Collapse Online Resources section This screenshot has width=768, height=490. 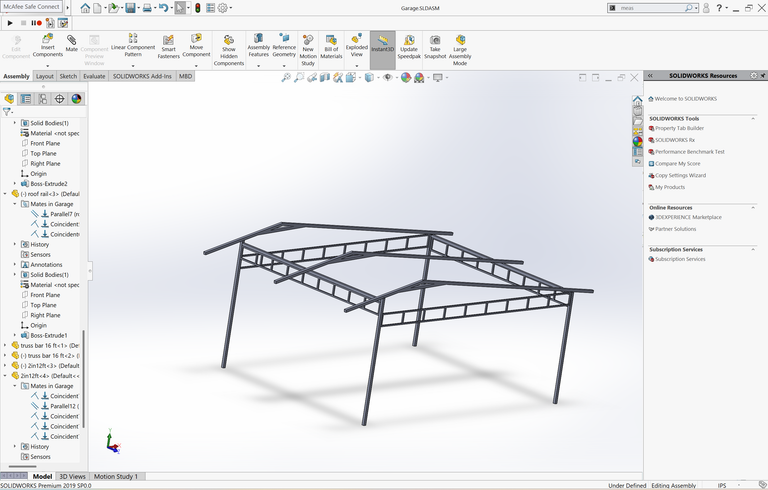point(753,208)
